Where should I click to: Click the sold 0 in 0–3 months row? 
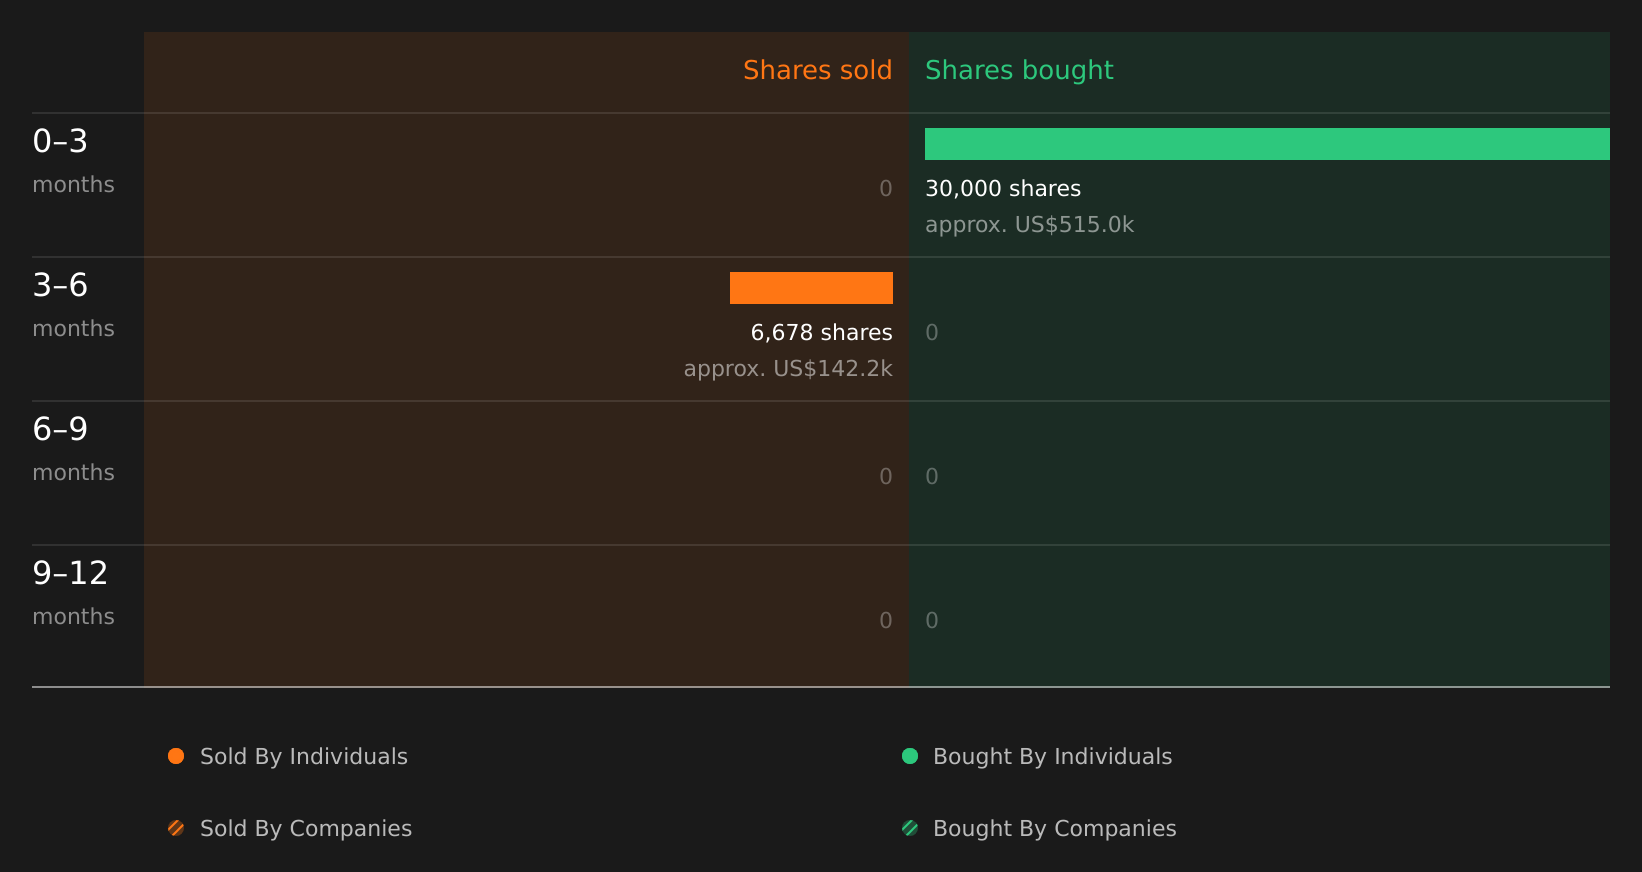[x=886, y=189]
